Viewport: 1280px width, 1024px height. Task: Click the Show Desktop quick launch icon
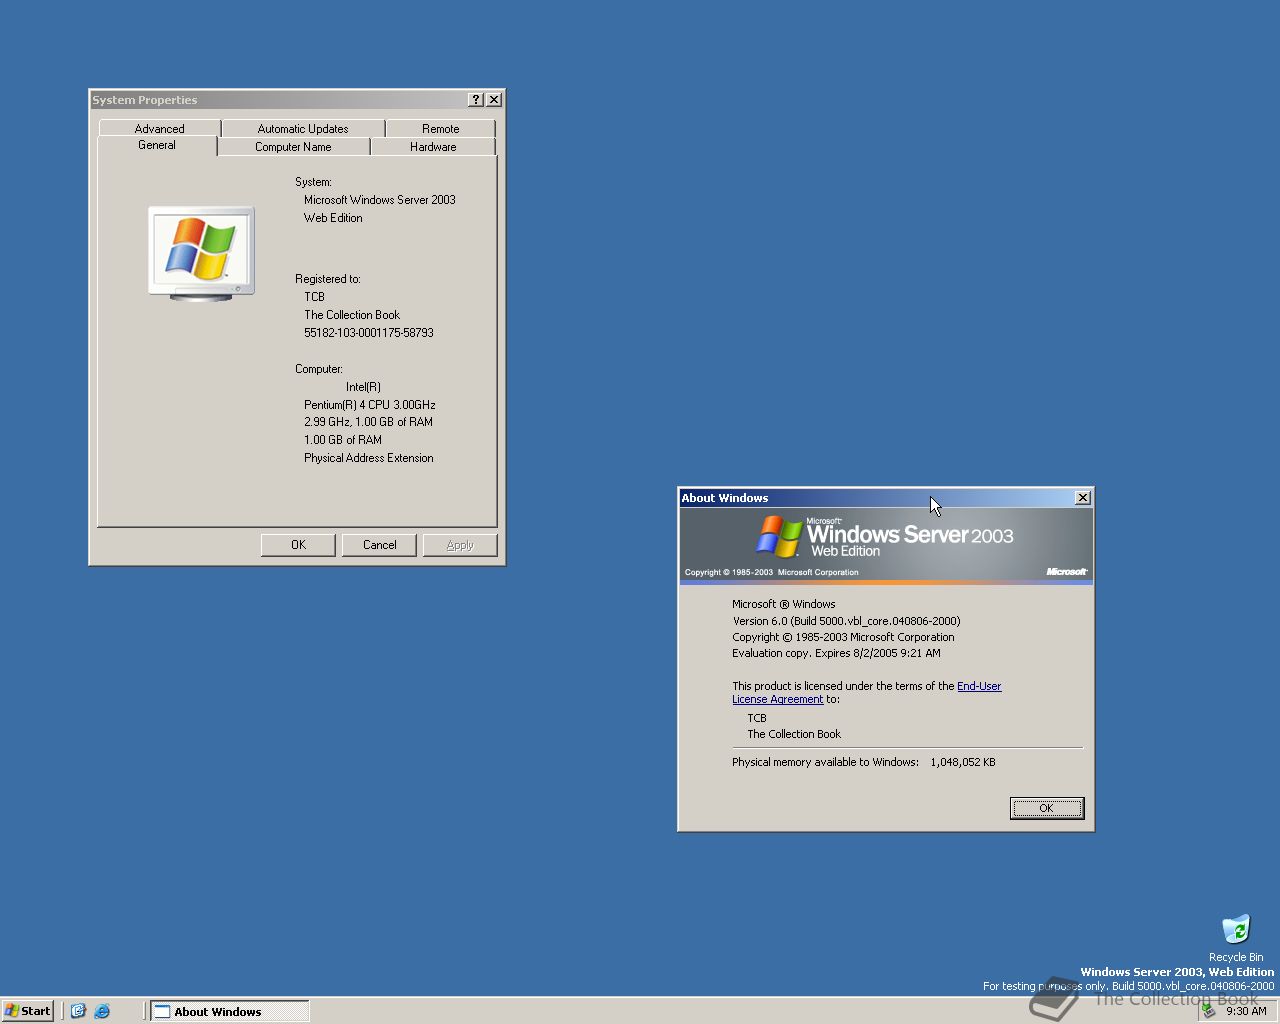[78, 1011]
